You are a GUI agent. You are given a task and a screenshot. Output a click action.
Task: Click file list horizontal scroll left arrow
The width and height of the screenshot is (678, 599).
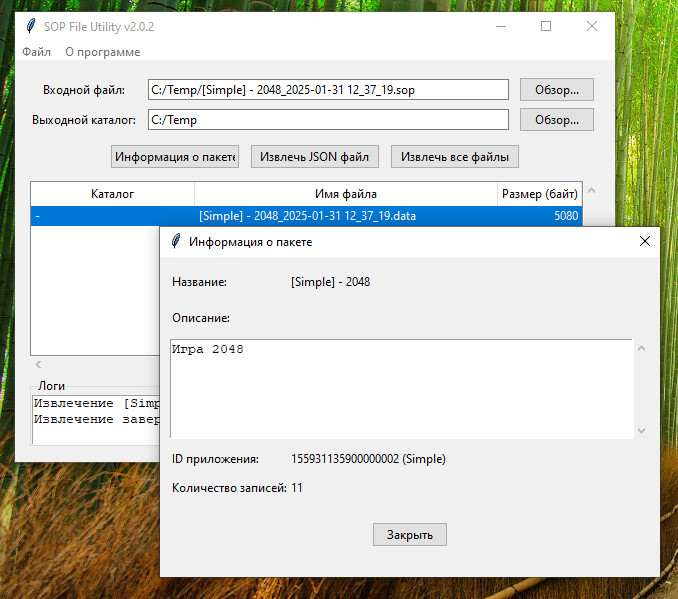(38, 365)
